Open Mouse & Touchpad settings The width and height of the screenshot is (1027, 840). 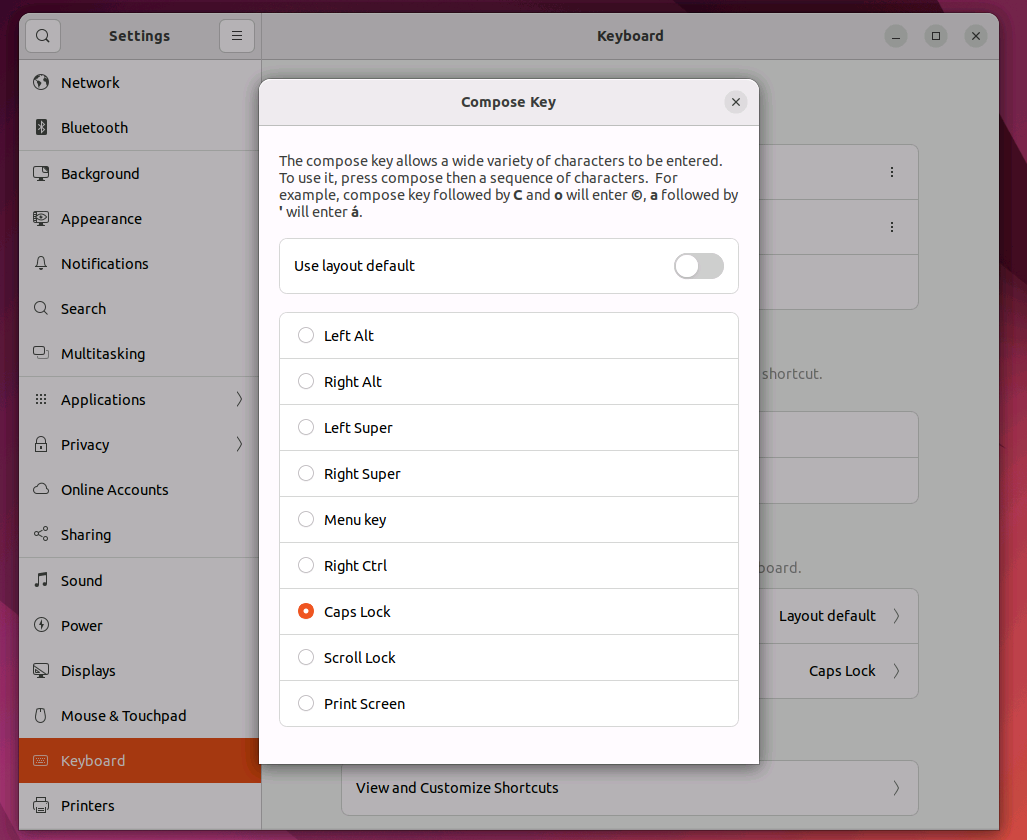(x=140, y=716)
